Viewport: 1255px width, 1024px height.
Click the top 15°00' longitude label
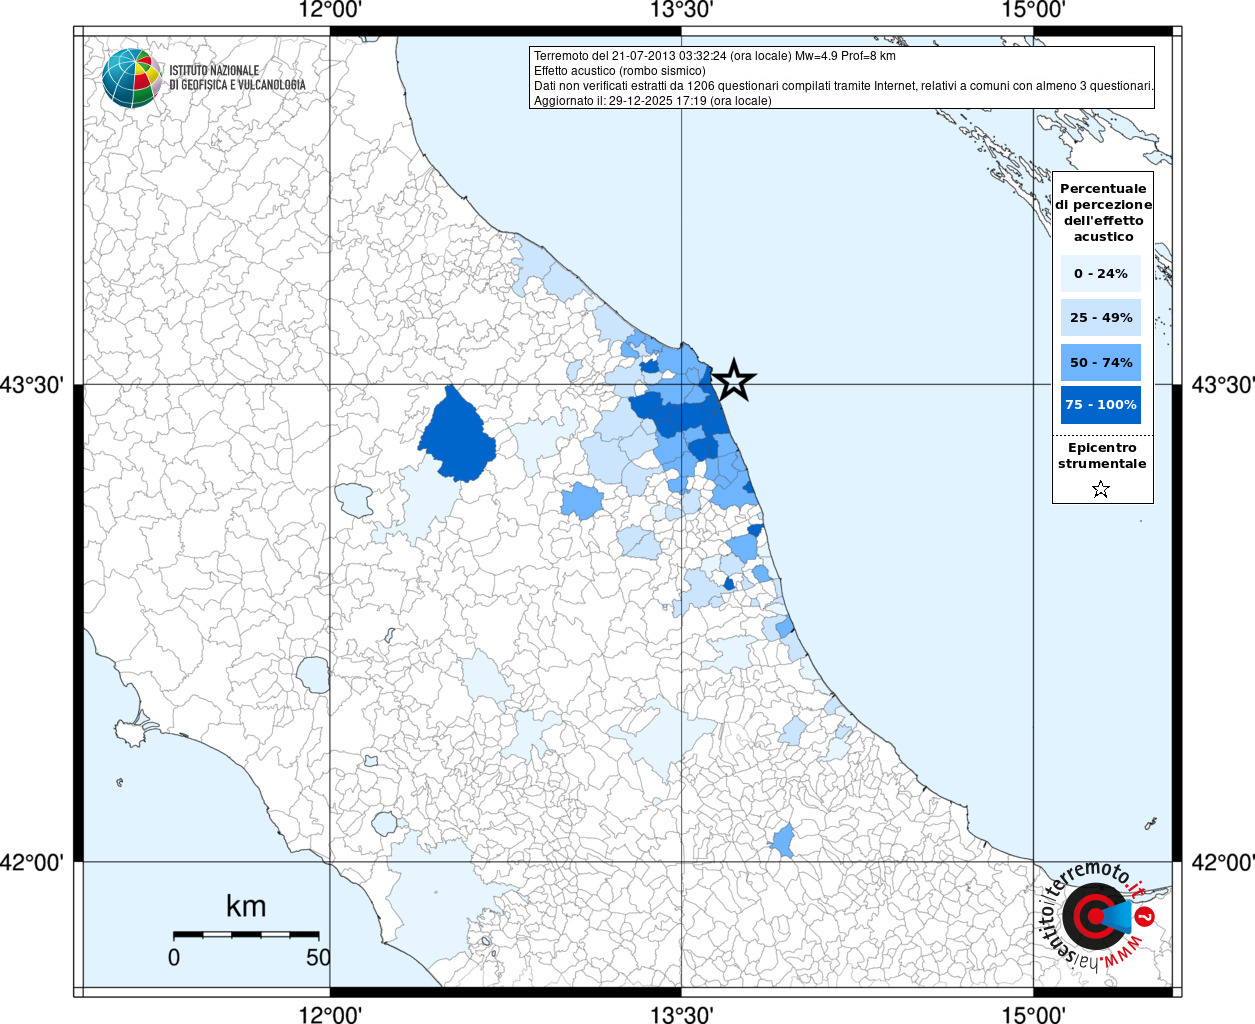coord(1033,10)
